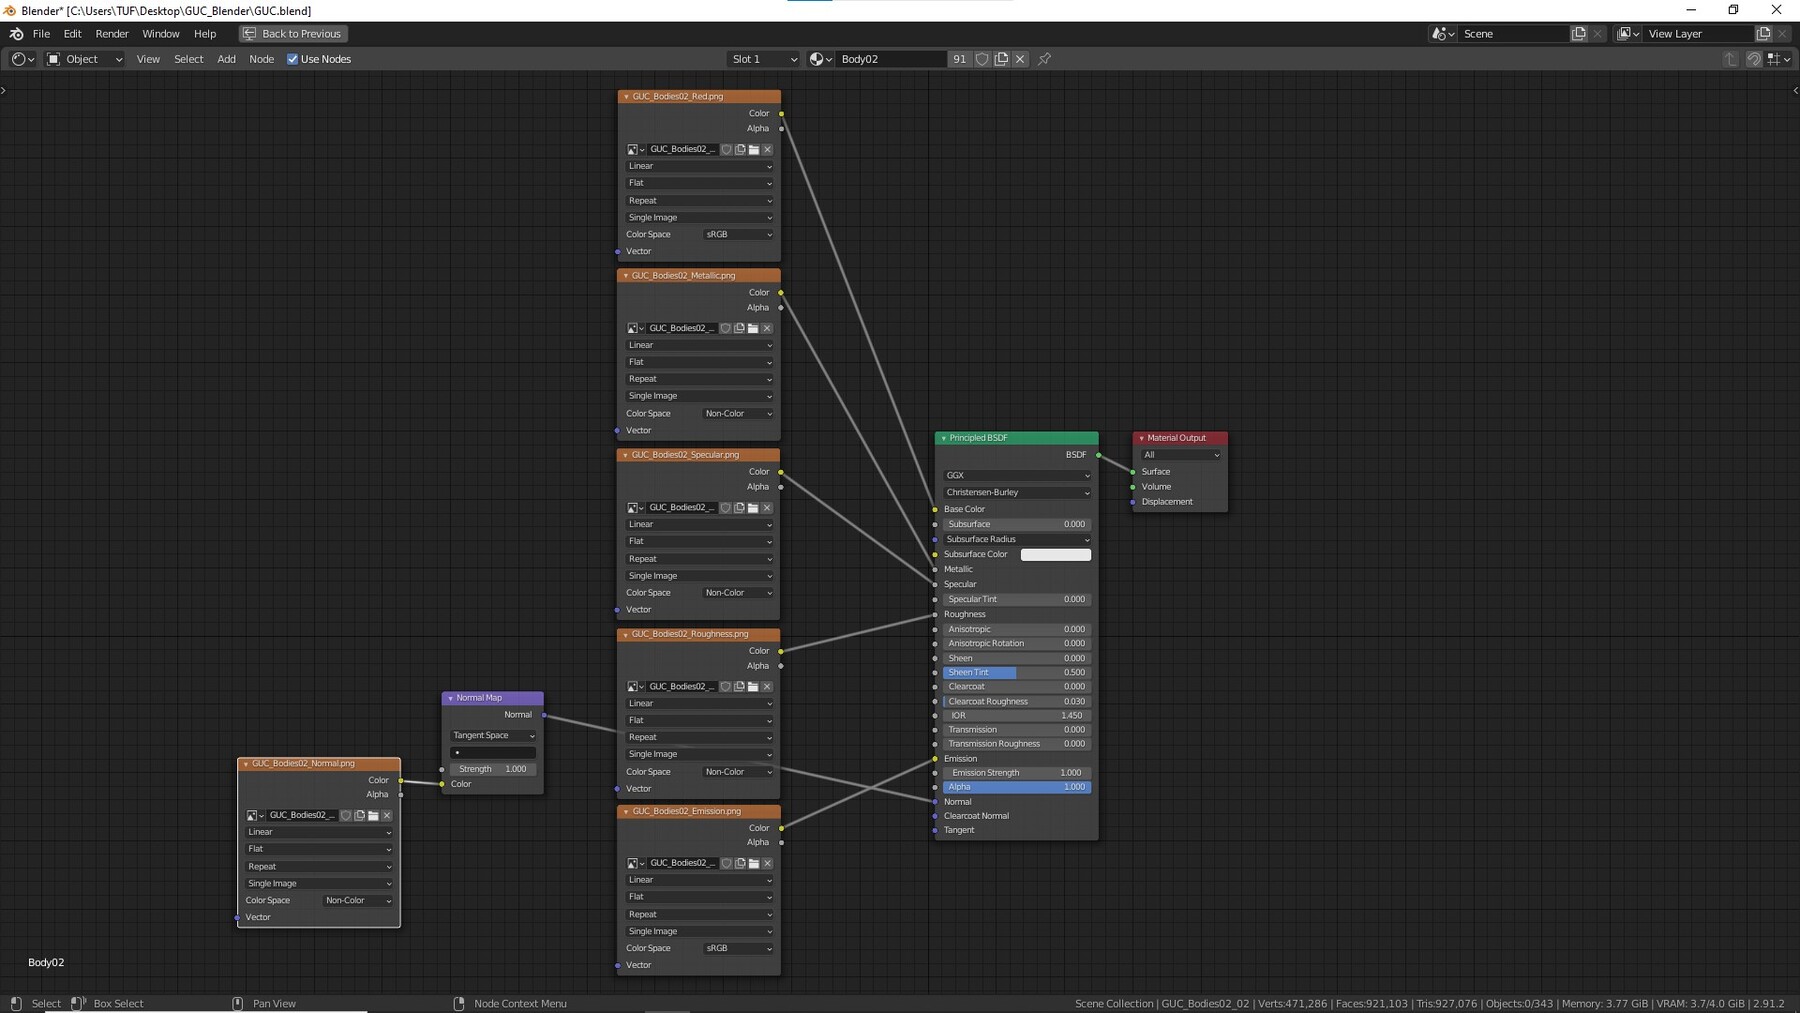
Task: Click the Subsurface Color white swatch
Action: [1055, 555]
